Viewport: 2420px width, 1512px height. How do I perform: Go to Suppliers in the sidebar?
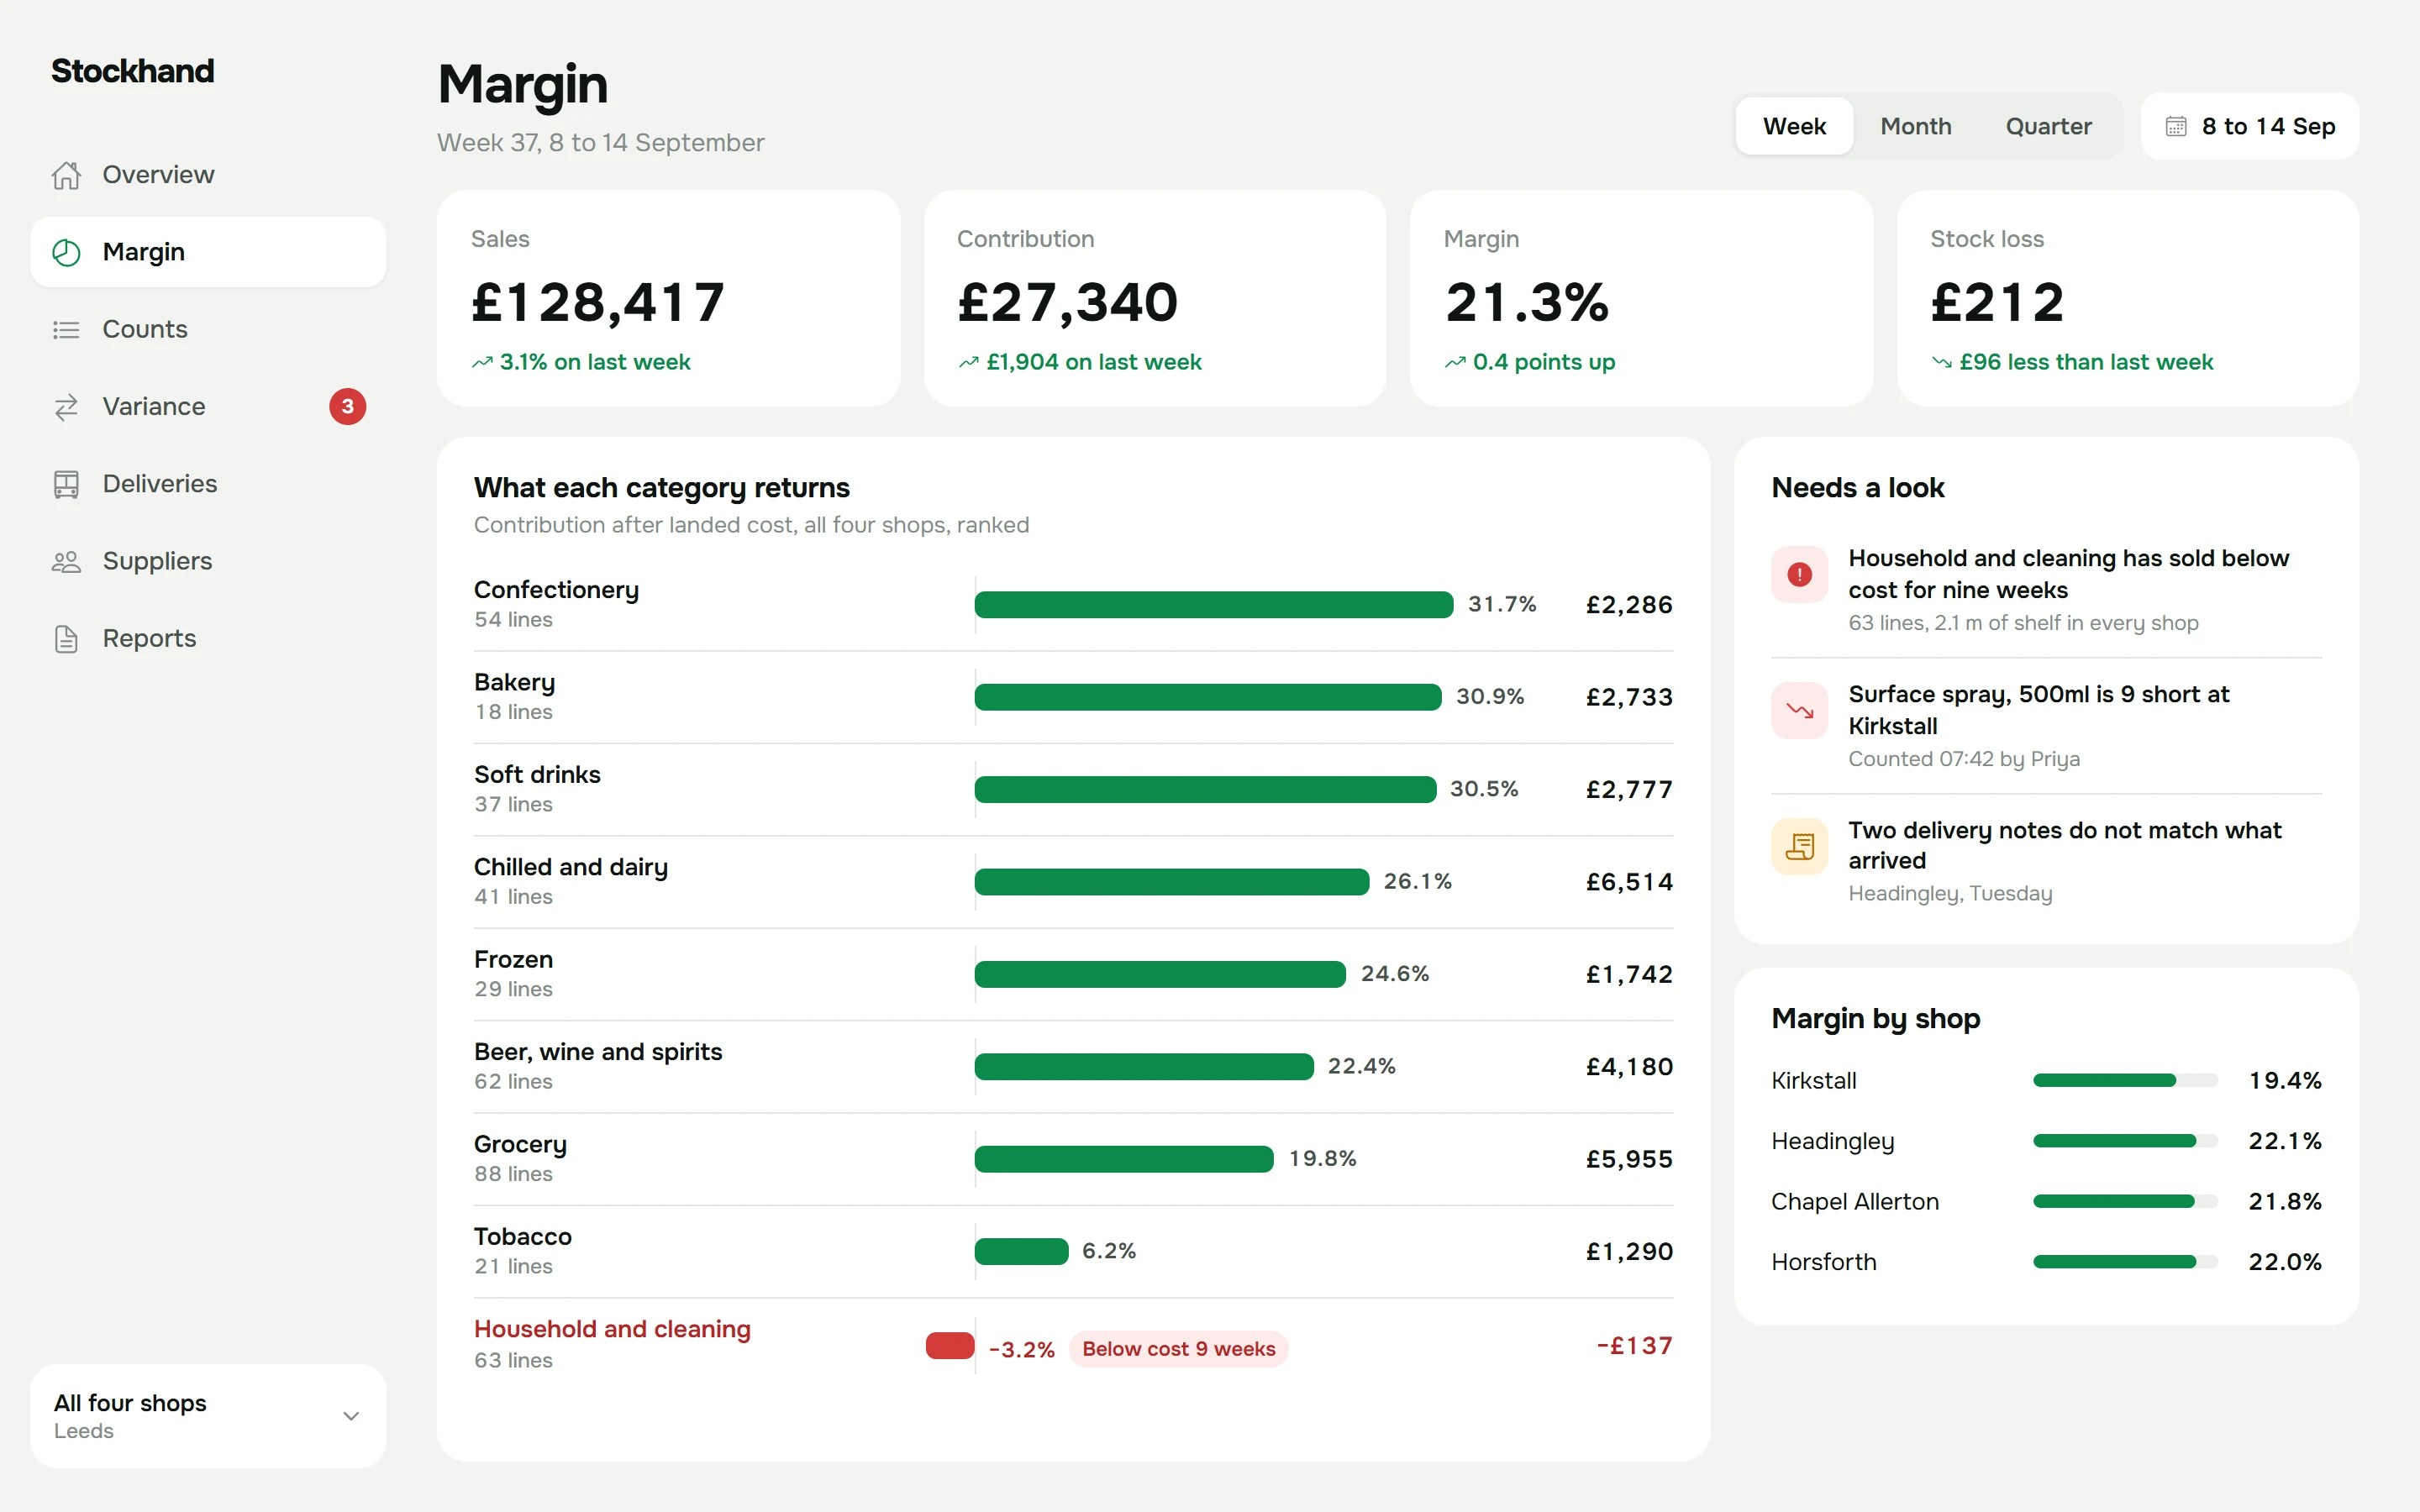click(208, 561)
